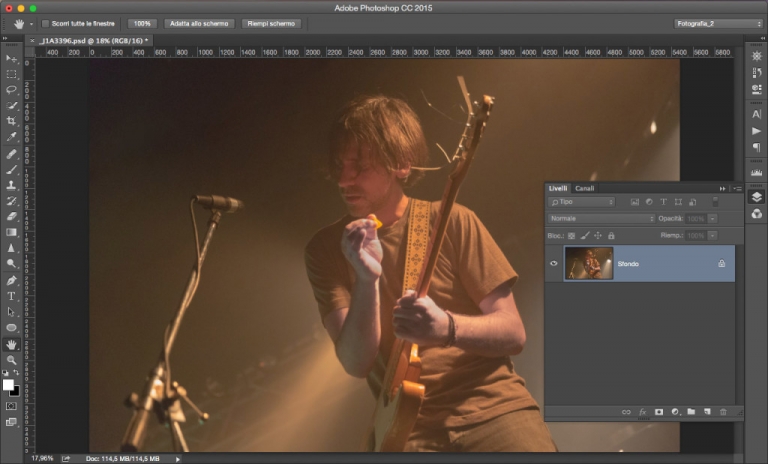Click the 100% zoom button
The width and height of the screenshot is (768, 464).
(x=142, y=24)
